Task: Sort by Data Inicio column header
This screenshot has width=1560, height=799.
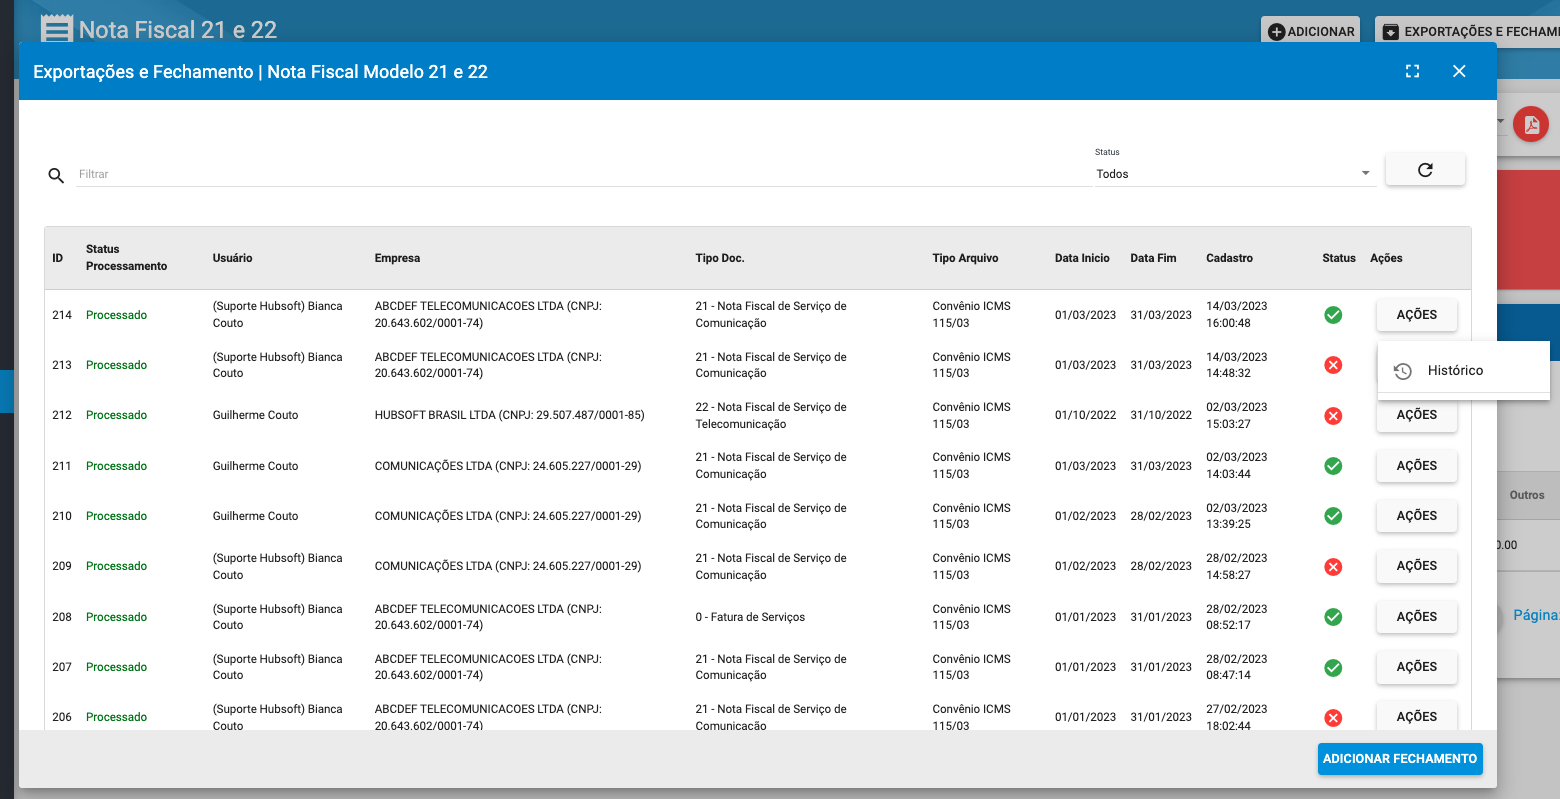Action: 1082,258
